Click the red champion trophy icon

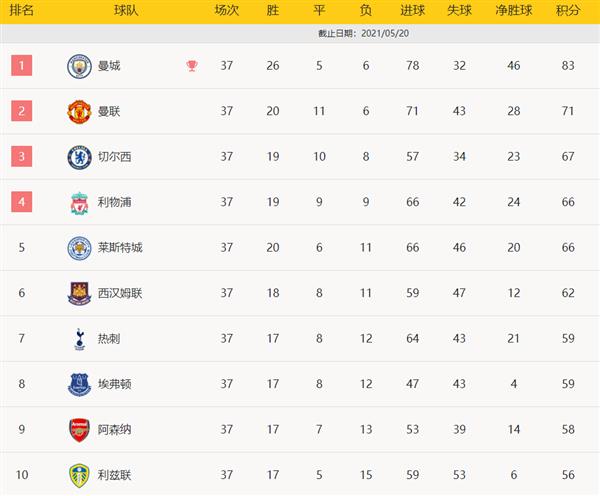click(192, 66)
